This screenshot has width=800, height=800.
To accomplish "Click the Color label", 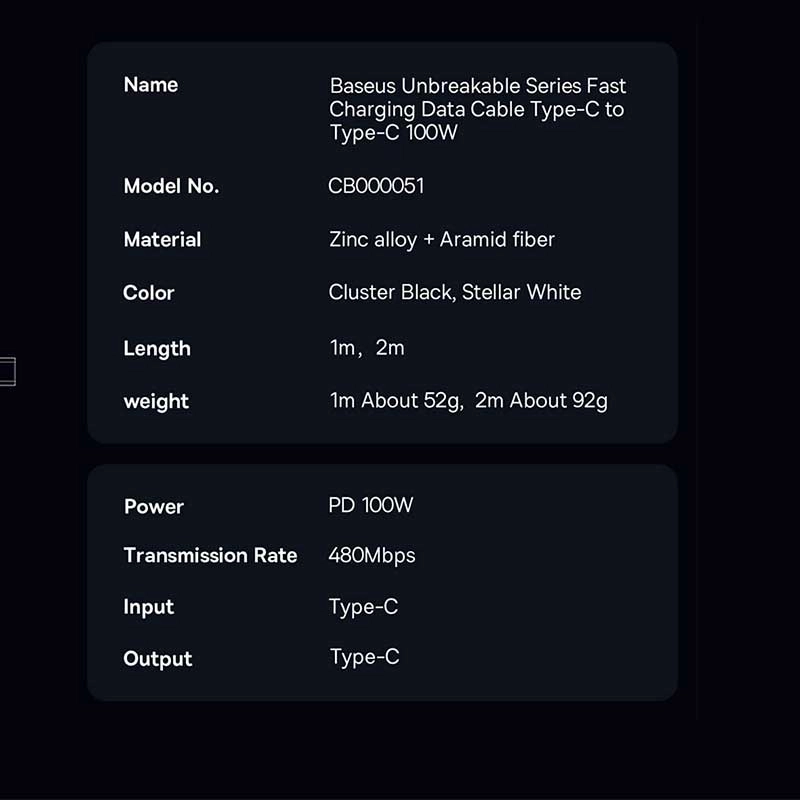I will pos(149,293).
